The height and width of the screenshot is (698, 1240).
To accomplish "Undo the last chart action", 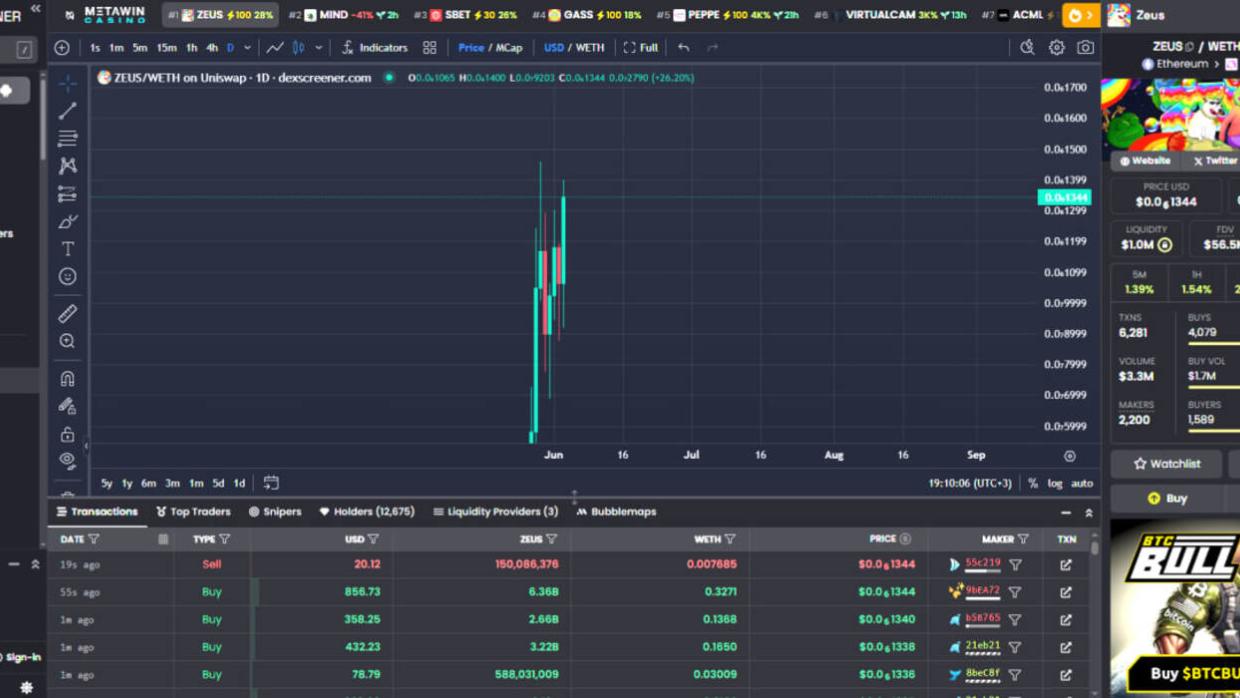I will [684, 47].
